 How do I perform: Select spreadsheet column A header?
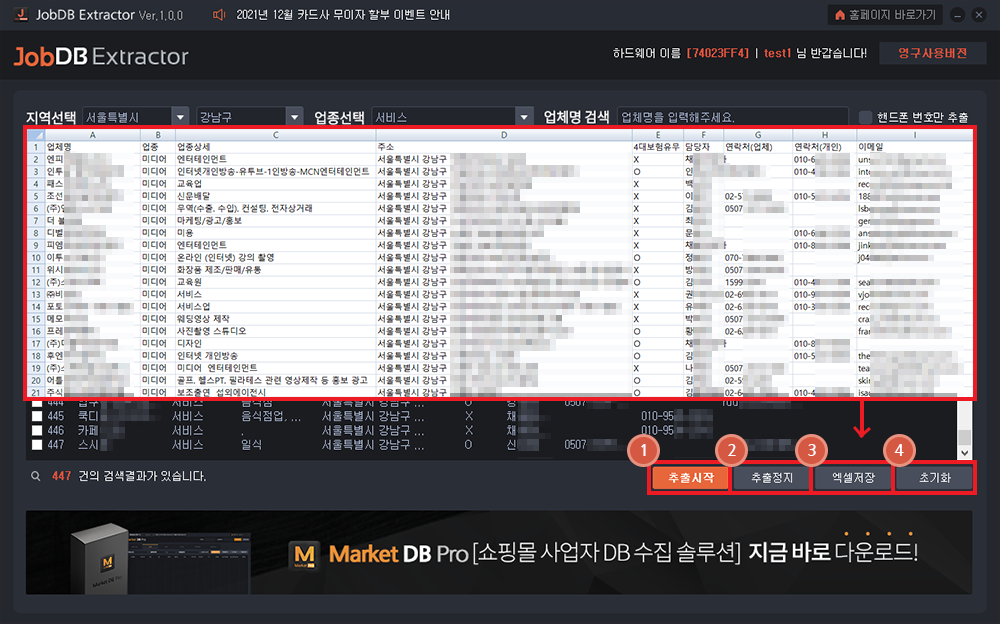(x=92, y=135)
